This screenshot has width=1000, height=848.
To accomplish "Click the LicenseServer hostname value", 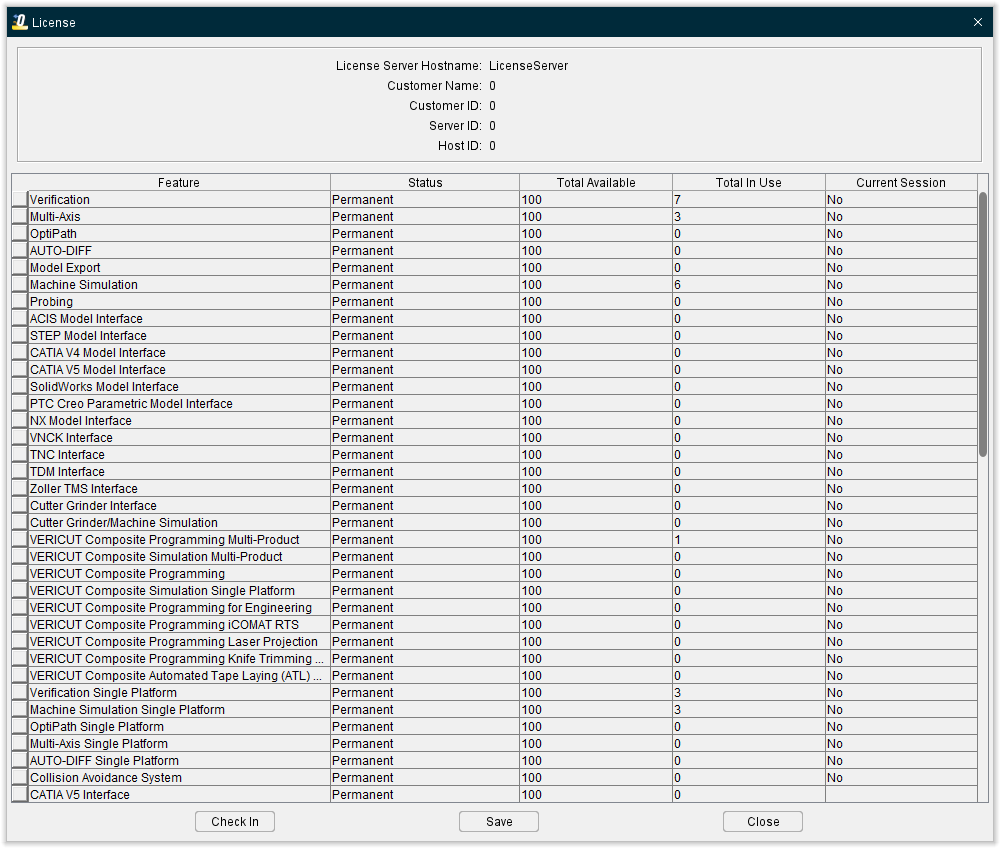I will coord(528,66).
